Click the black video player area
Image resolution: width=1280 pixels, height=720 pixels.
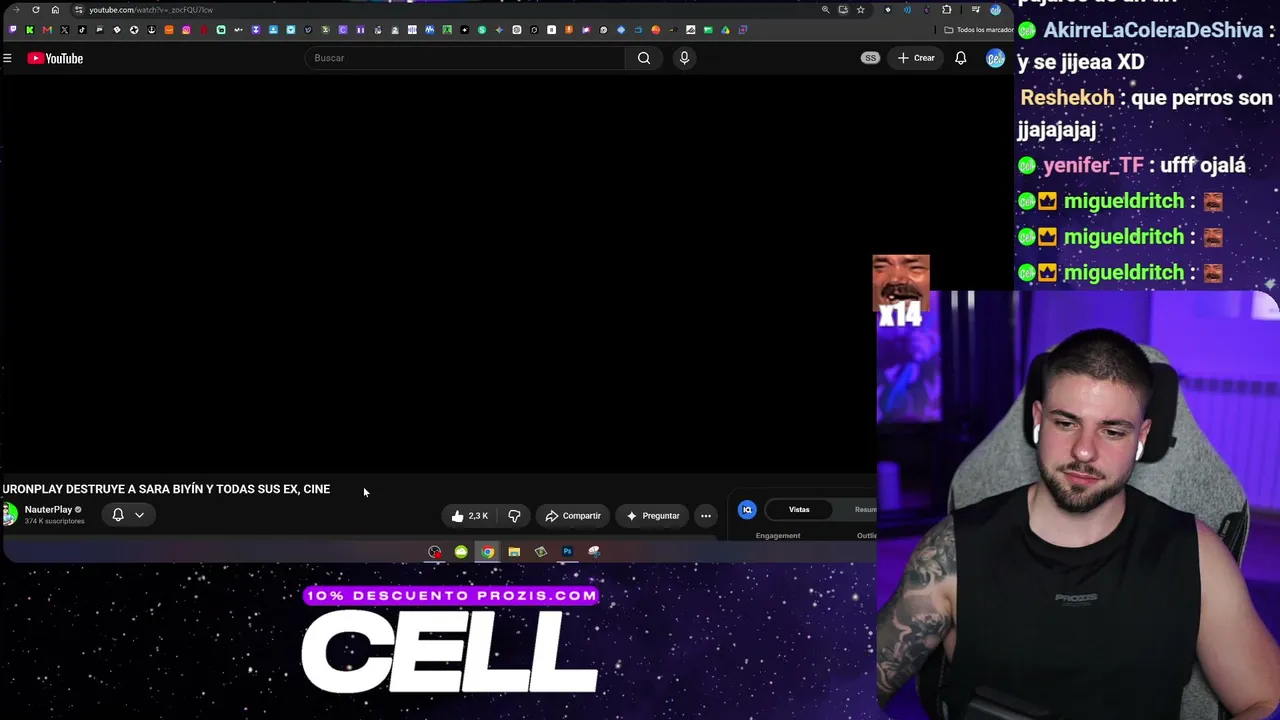(x=438, y=275)
